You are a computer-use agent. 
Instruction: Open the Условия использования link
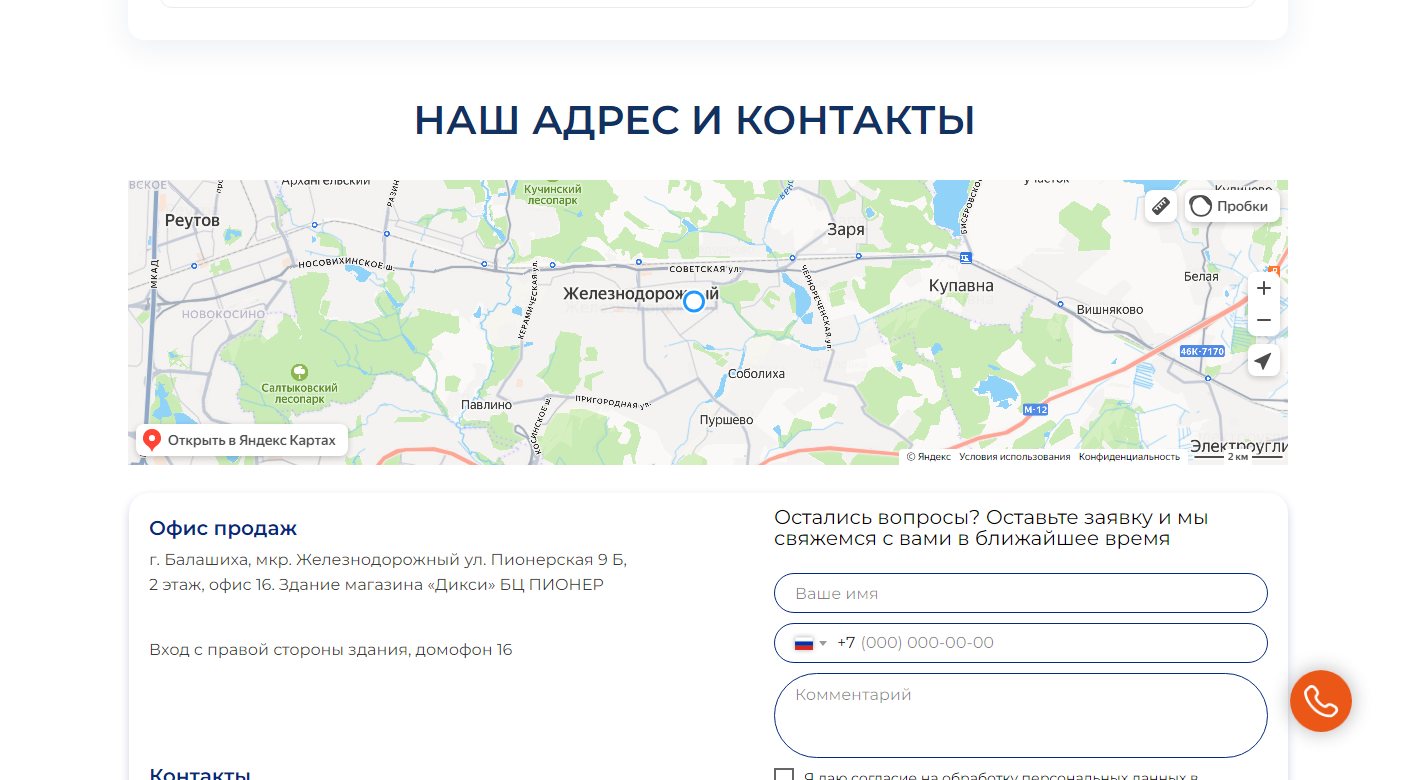1015,457
